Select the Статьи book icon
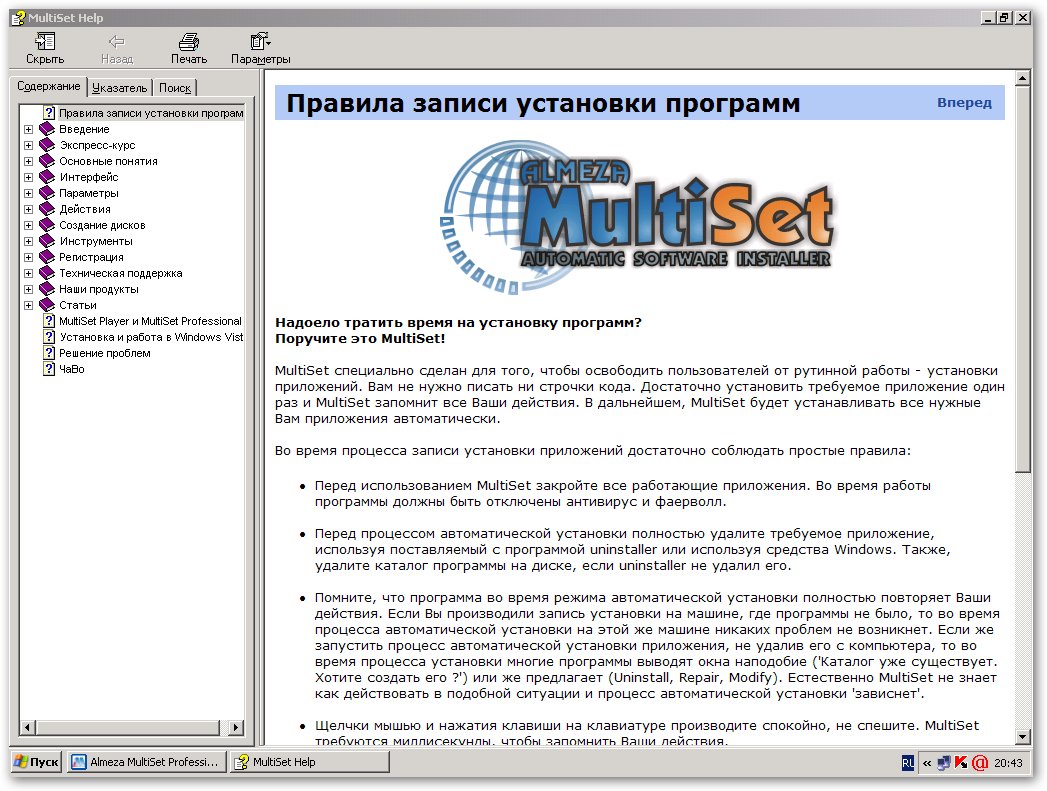Image resolution: width=1047 pixels, height=791 pixels. point(47,305)
